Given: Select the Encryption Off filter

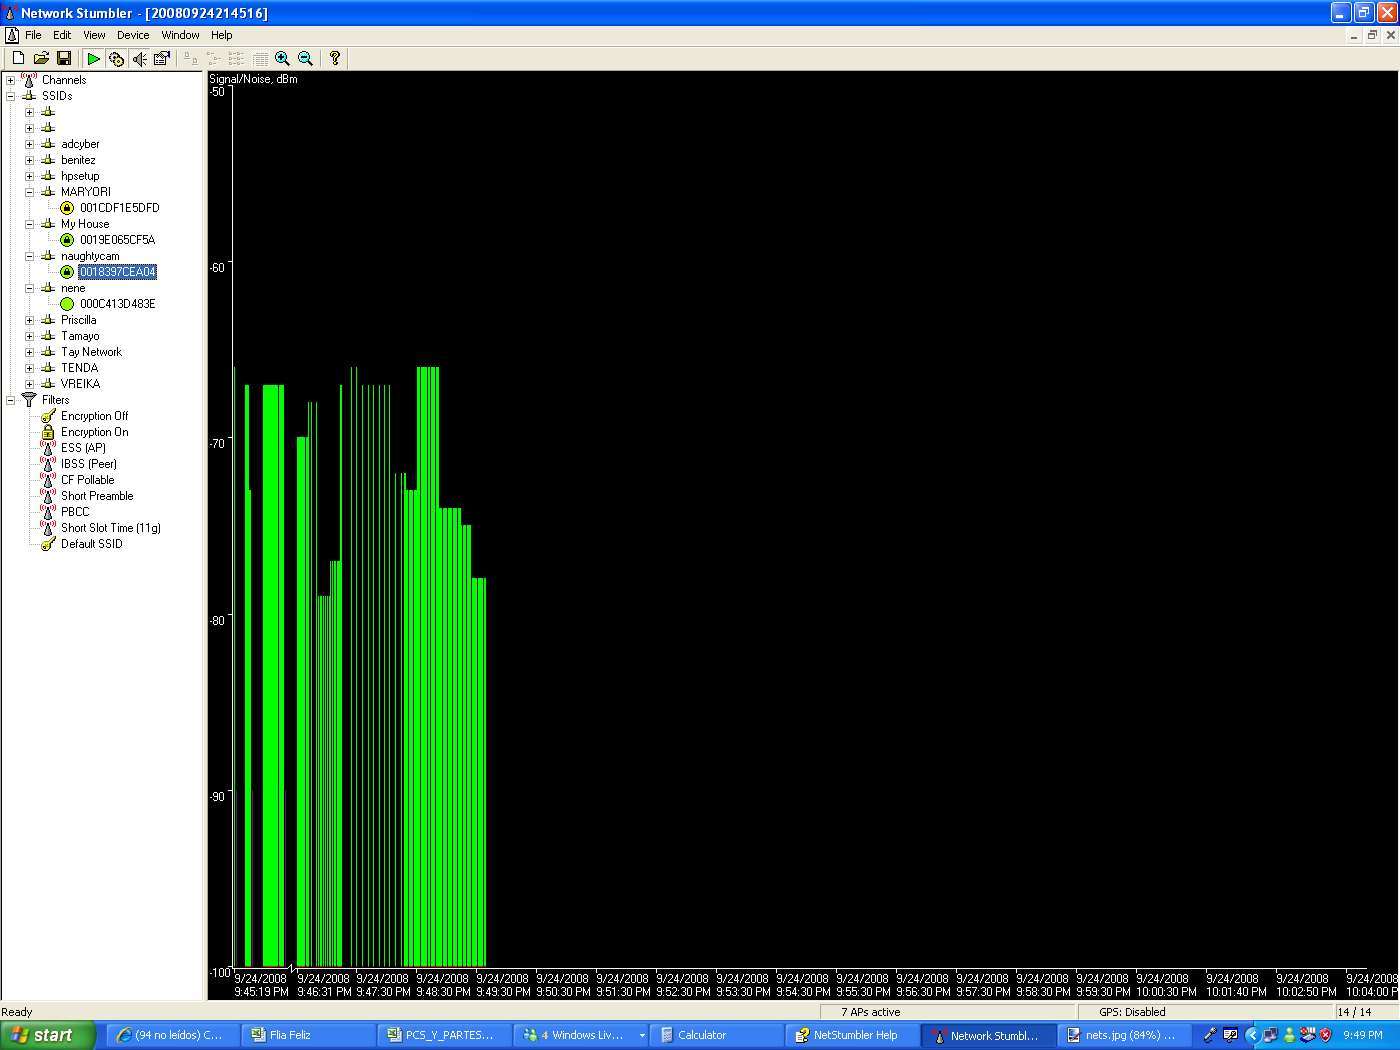Looking at the screenshot, I should pyautogui.click(x=94, y=416).
